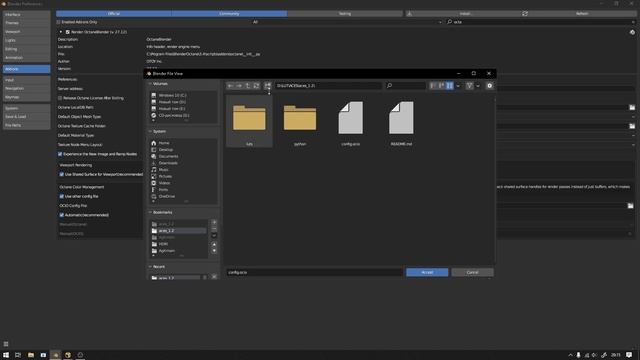The height and width of the screenshot is (360, 640).
Task: Toggle Automatic(recommended) checkbox
Action: [62, 215]
